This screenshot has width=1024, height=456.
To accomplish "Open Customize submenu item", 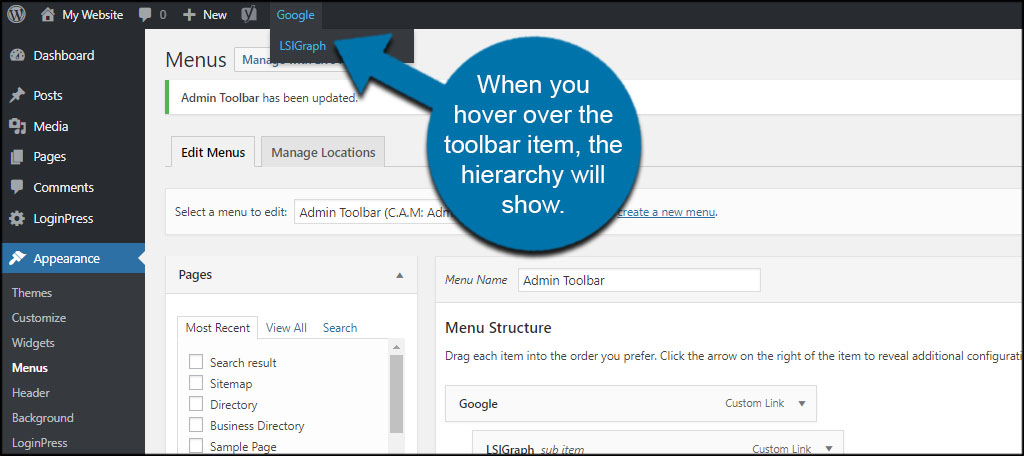I will point(39,318).
